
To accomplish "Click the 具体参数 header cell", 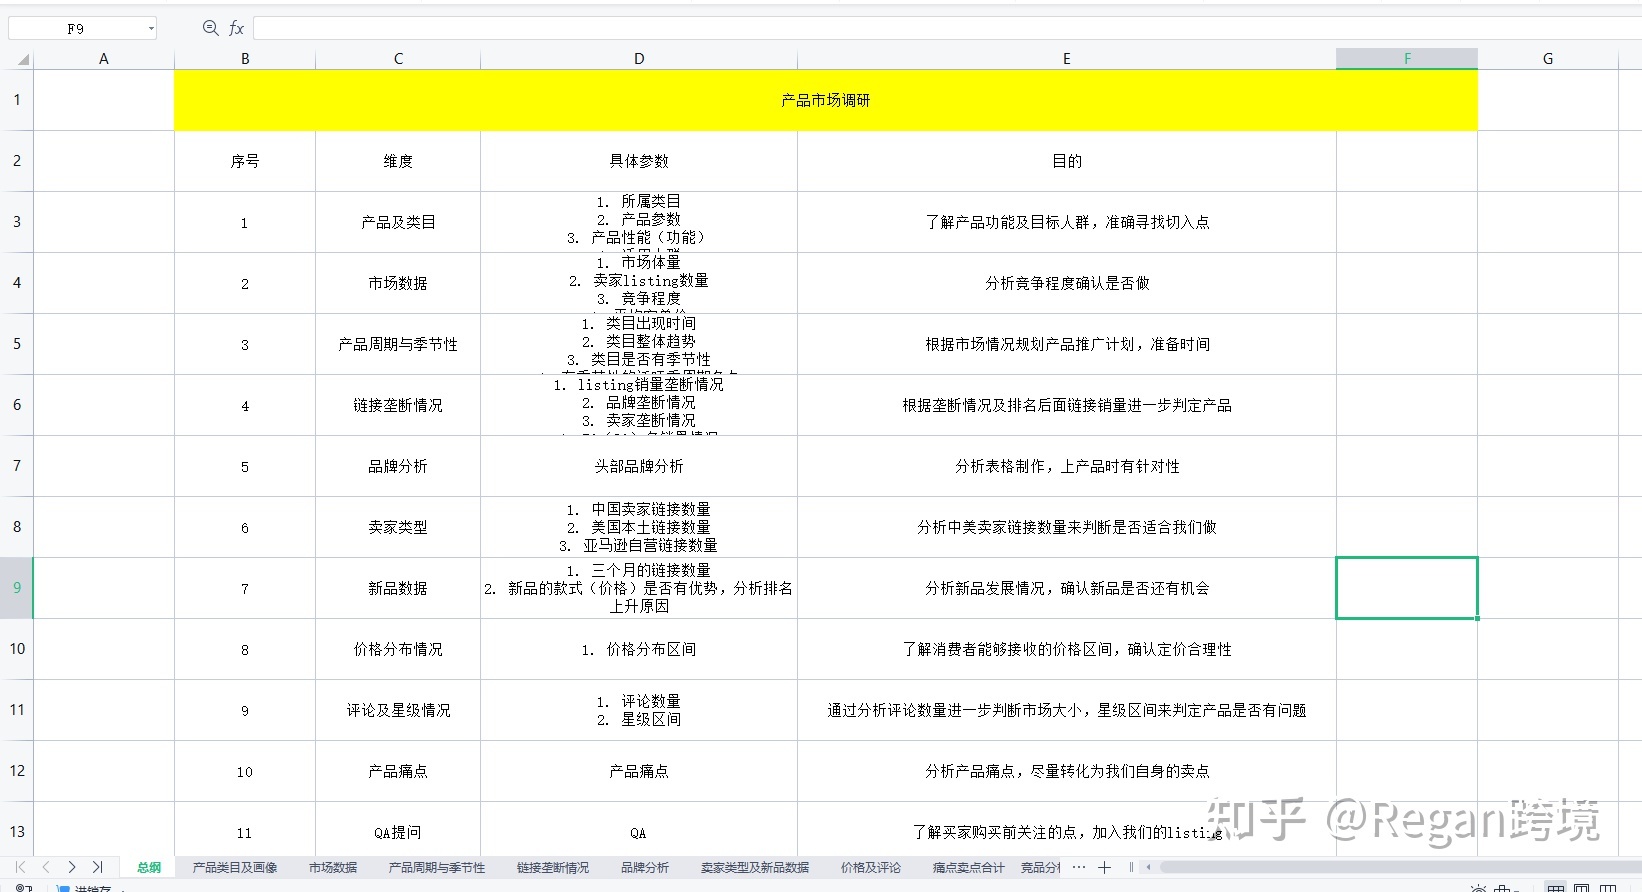I will point(639,161).
